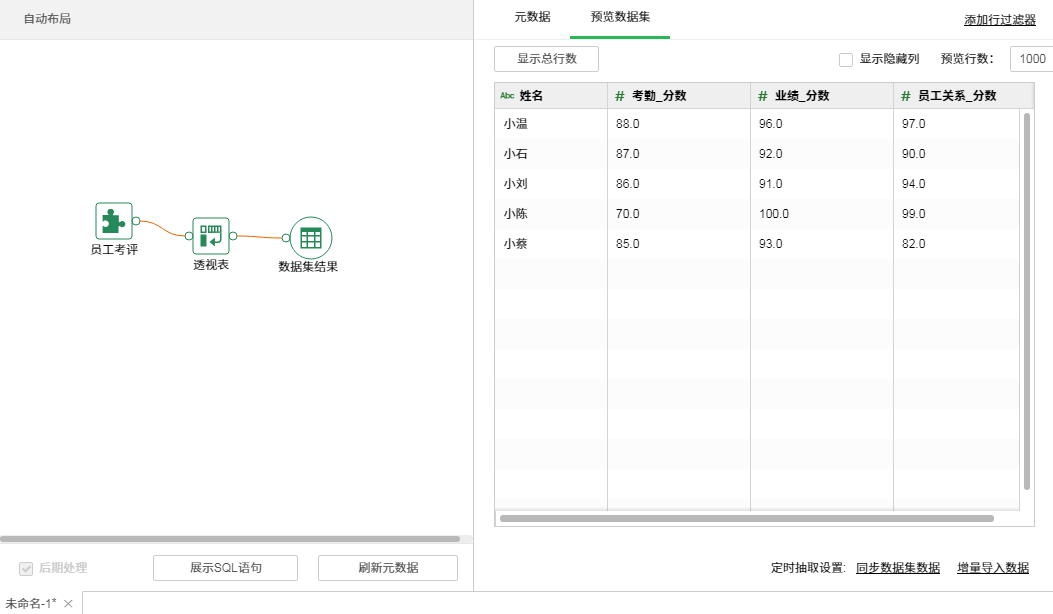This screenshot has height=614, width=1053.
Task: Select the 员工考评 data source node icon
Action: (113, 221)
